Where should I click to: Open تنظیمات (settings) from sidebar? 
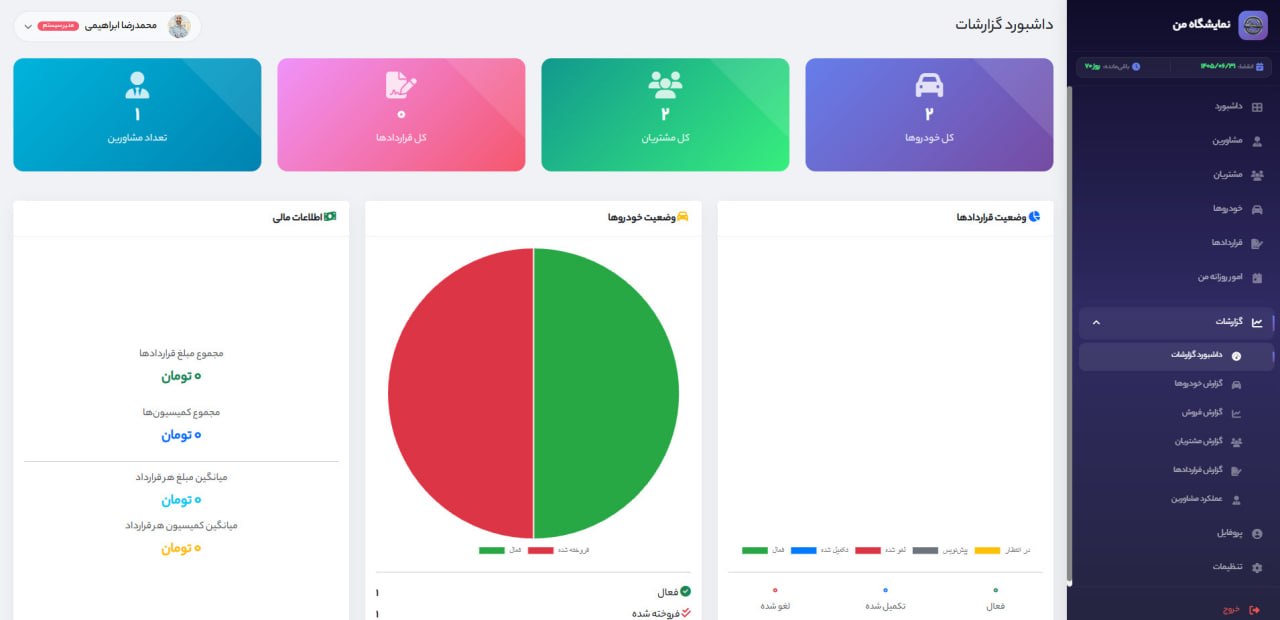(1176, 567)
